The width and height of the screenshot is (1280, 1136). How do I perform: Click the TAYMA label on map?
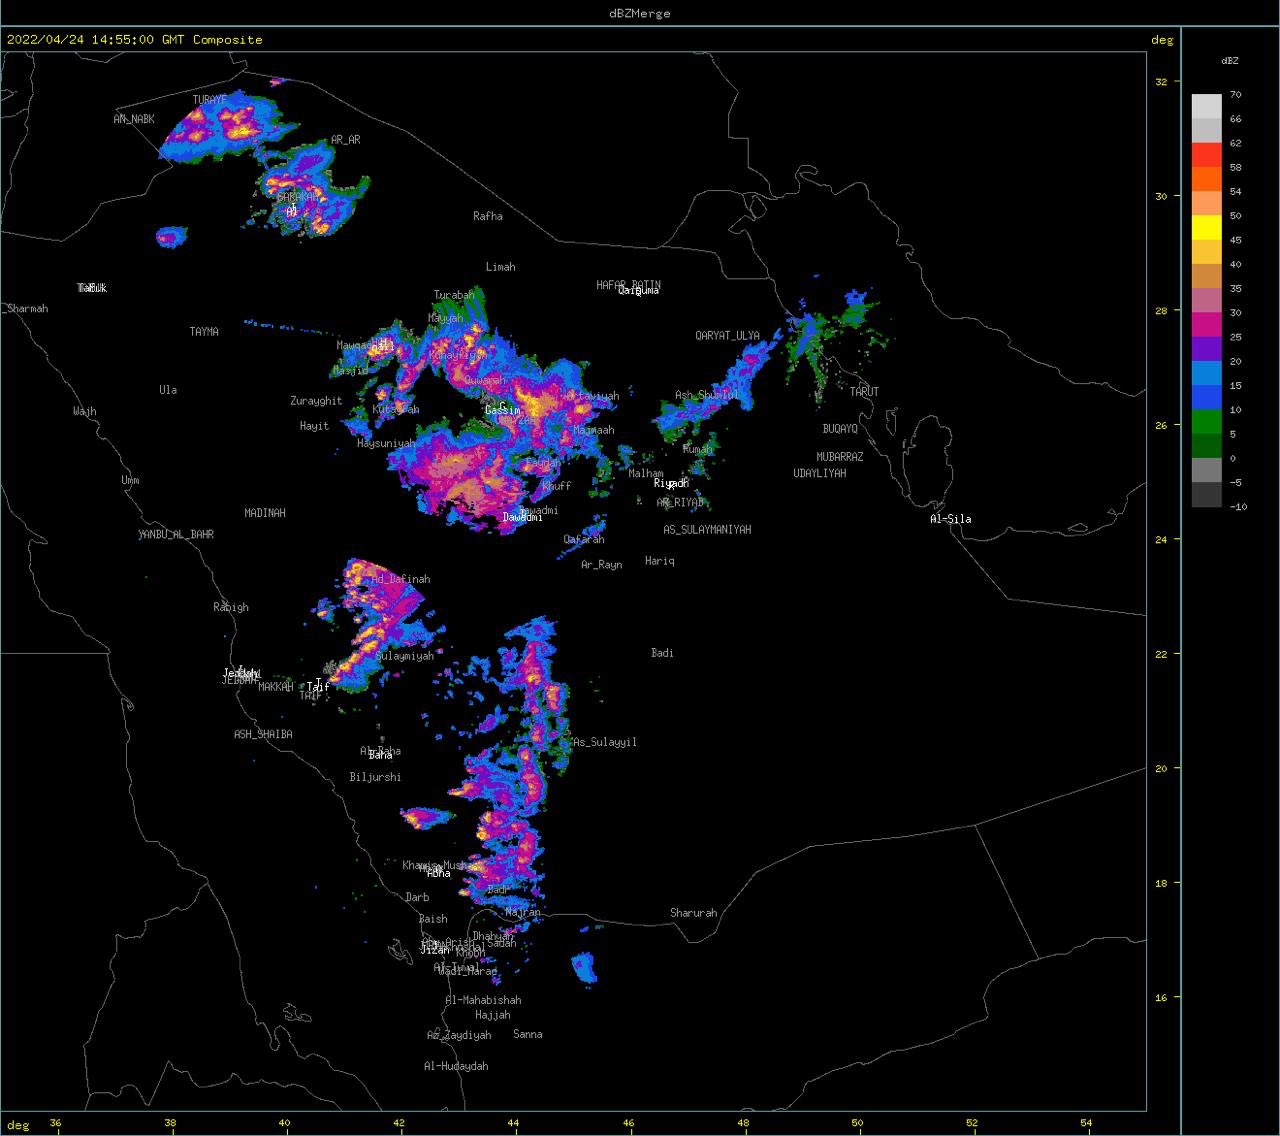pyautogui.click(x=204, y=332)
